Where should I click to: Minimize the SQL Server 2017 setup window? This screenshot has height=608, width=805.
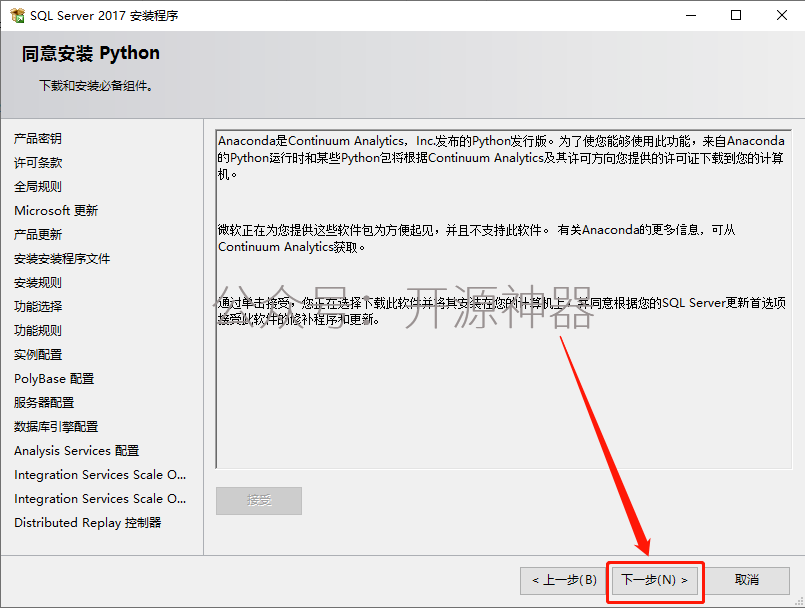click(691, 15)
